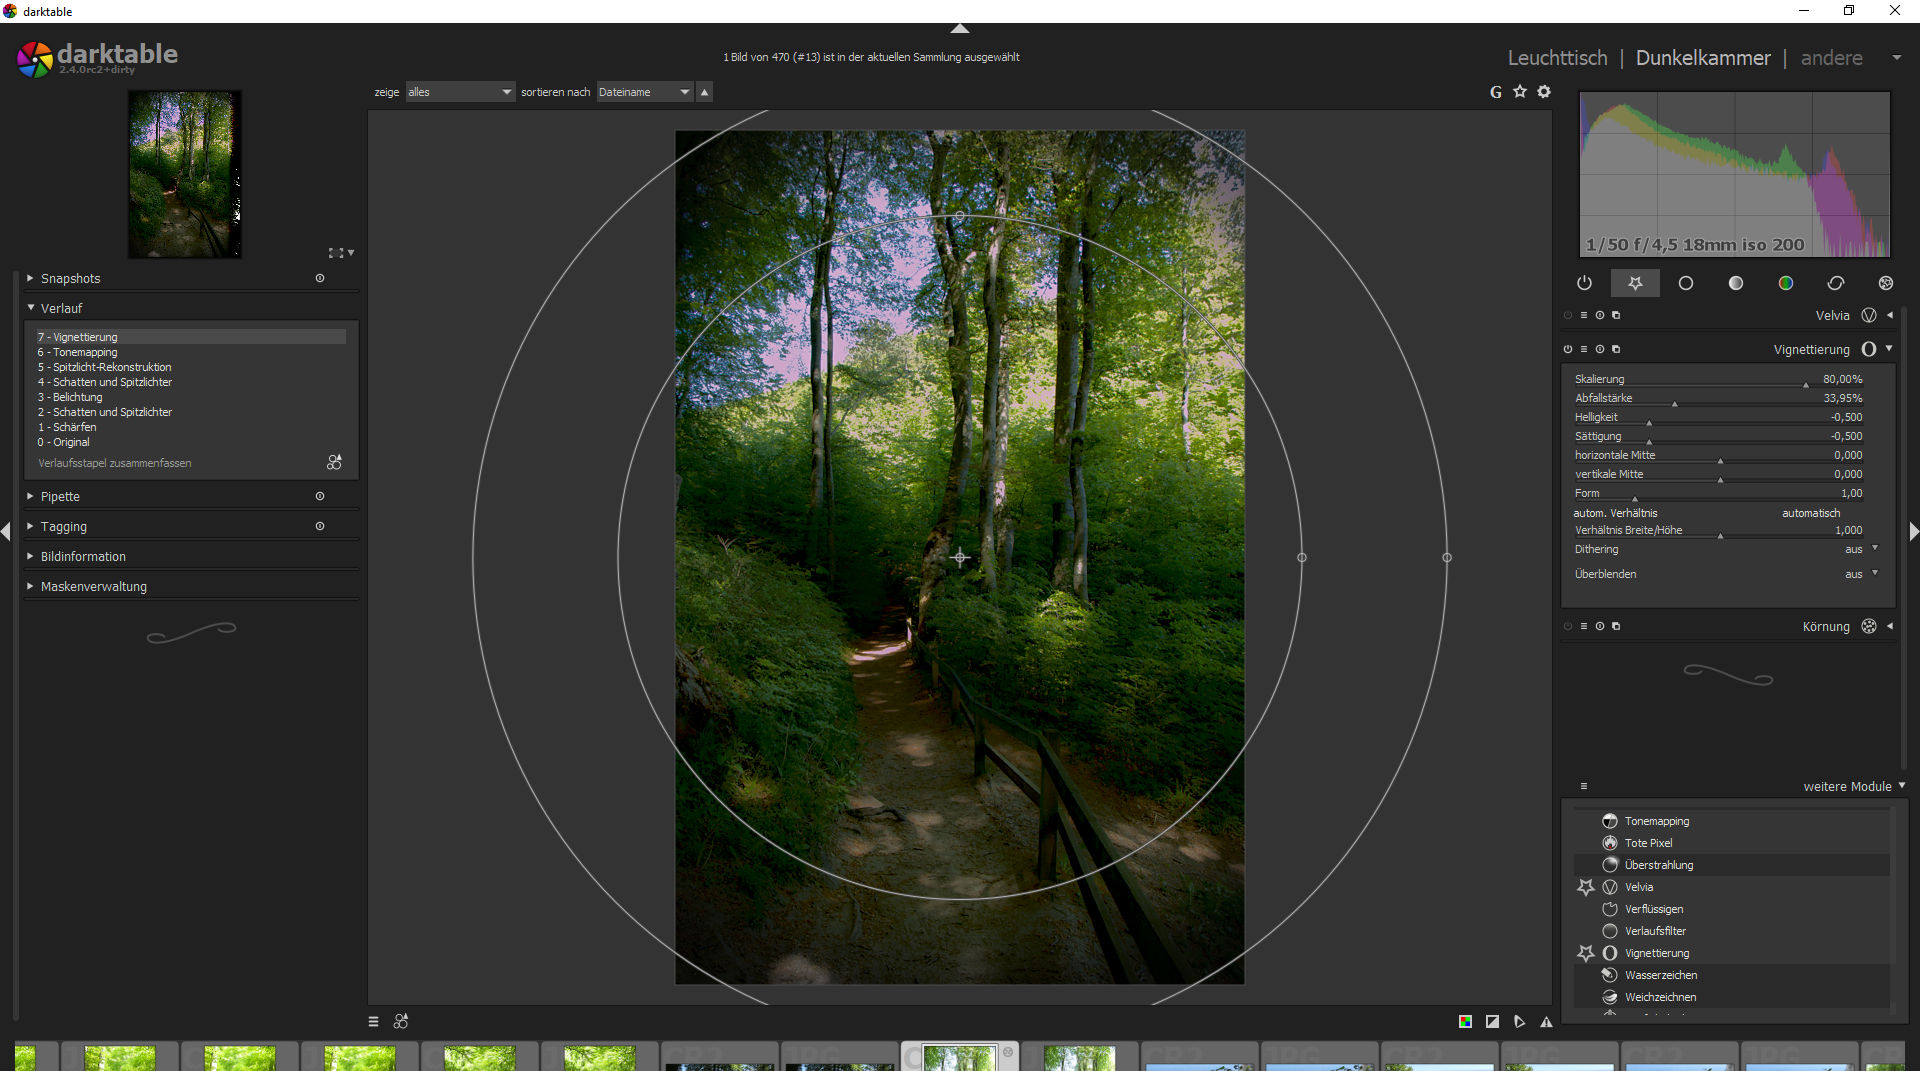Screen dimensions: 1920x1071
Task: Open Körnung presets menu icon
Action: click(x=1584, y=626)
